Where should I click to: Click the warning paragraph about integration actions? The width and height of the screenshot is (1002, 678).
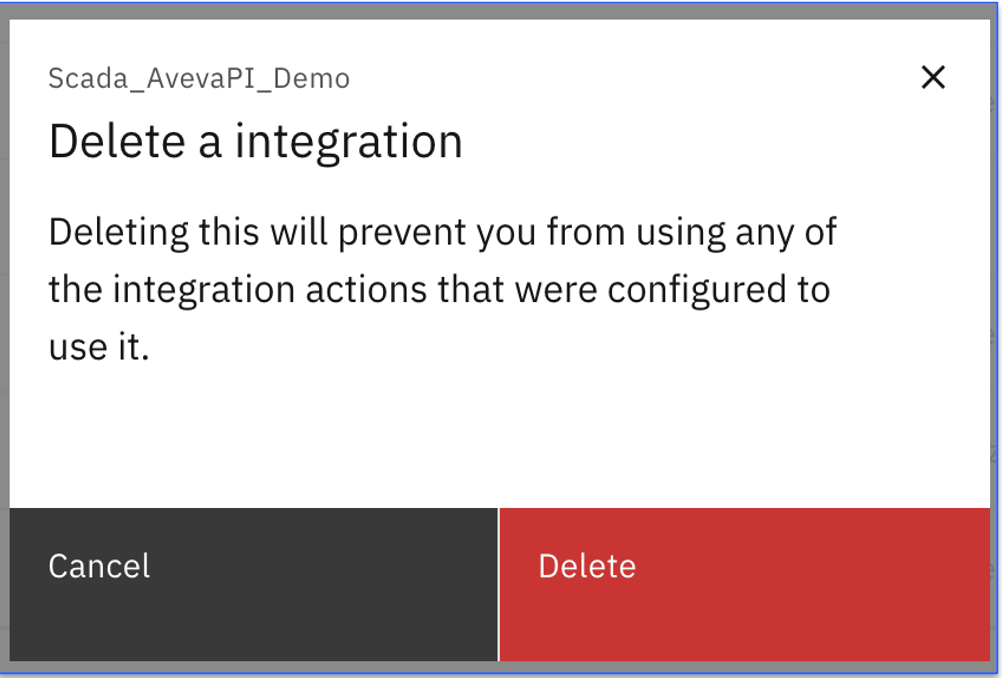point(442,289)
